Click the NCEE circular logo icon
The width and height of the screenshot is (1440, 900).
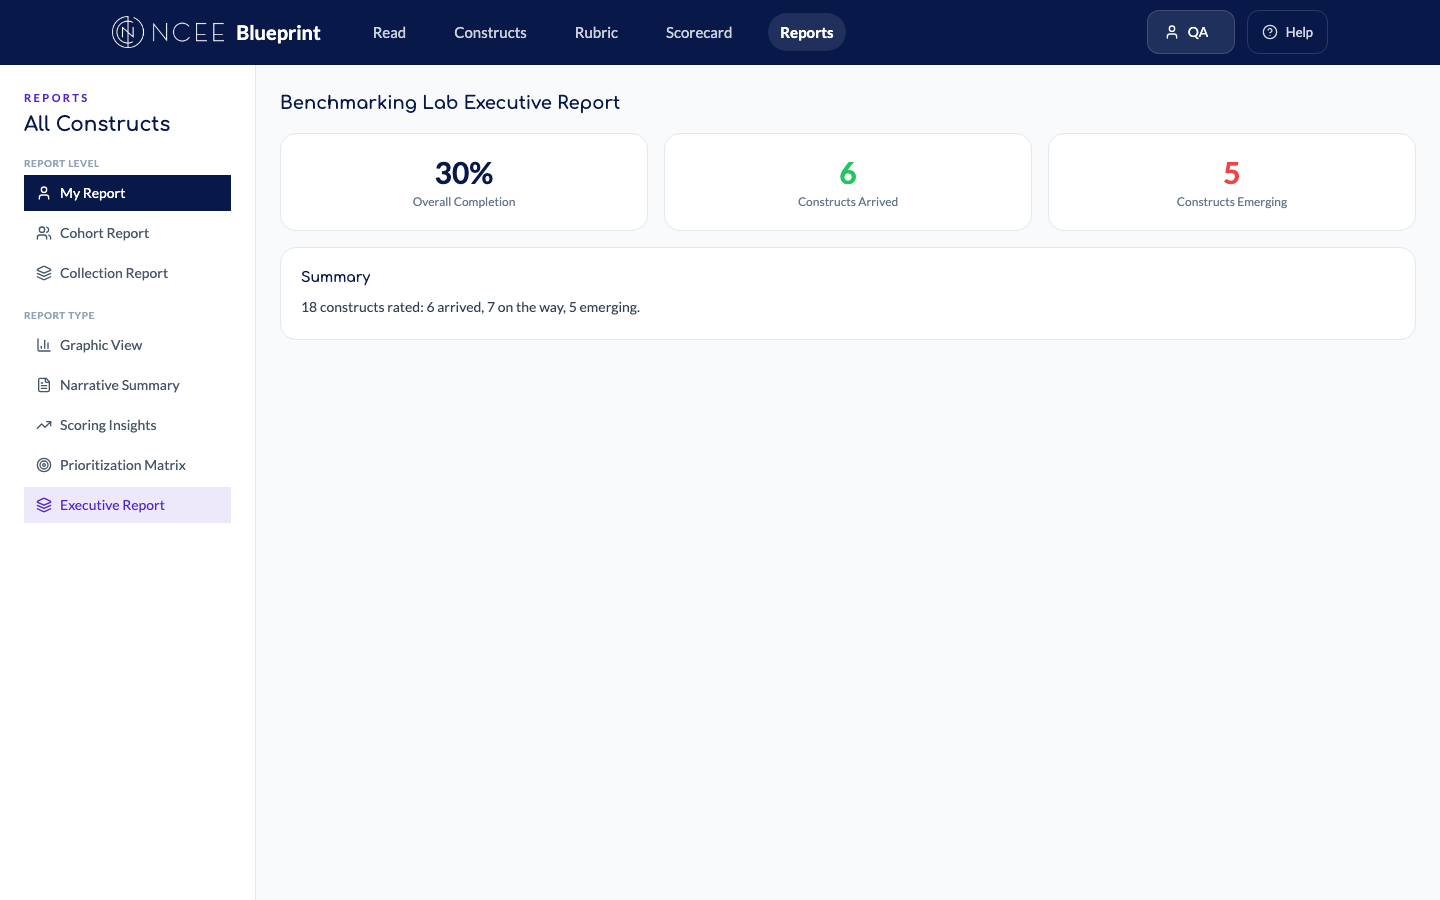coord(128,32)
